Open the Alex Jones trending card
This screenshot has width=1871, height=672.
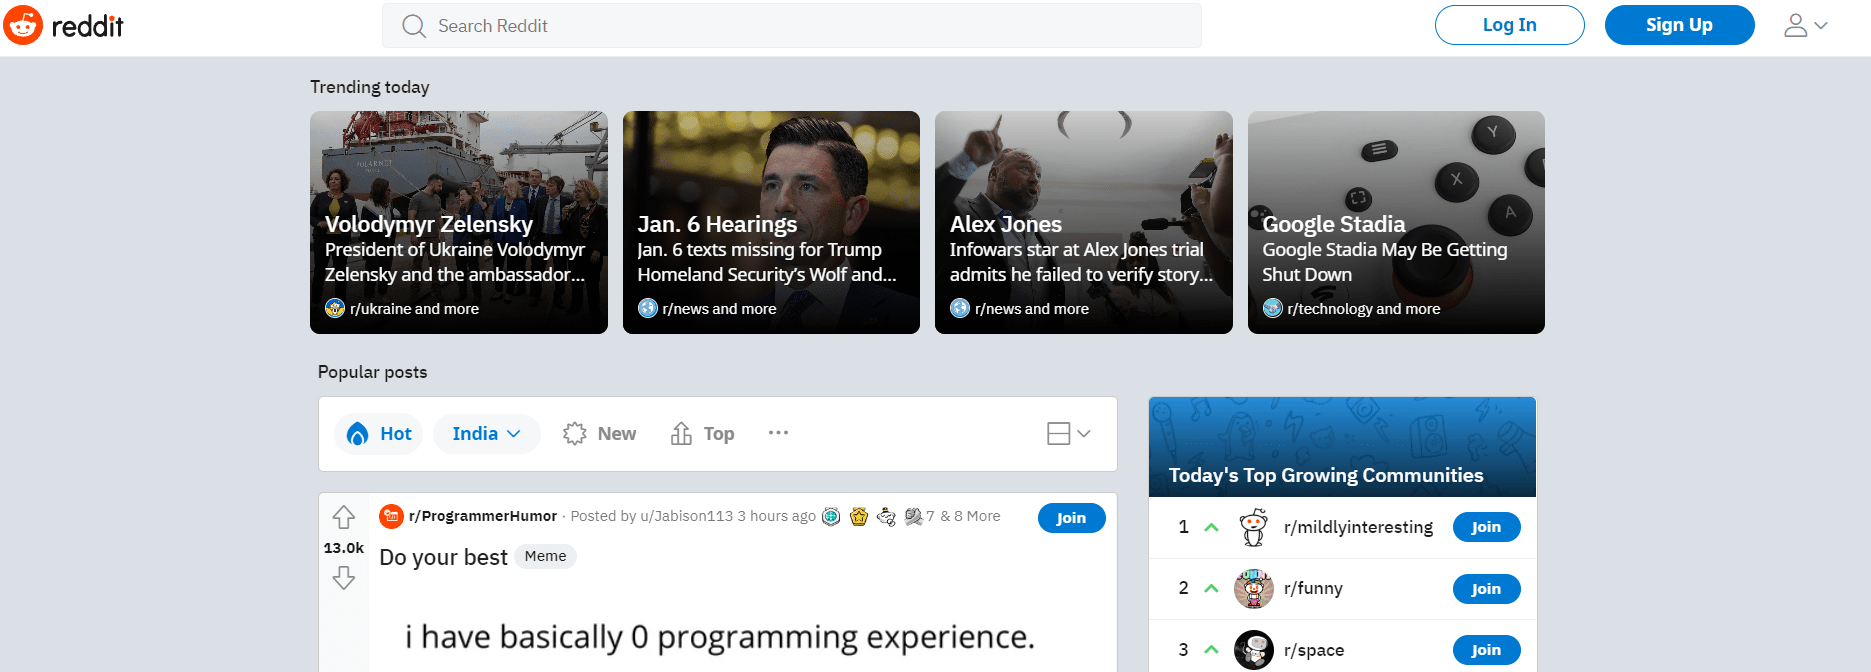tap(1084, 222)
